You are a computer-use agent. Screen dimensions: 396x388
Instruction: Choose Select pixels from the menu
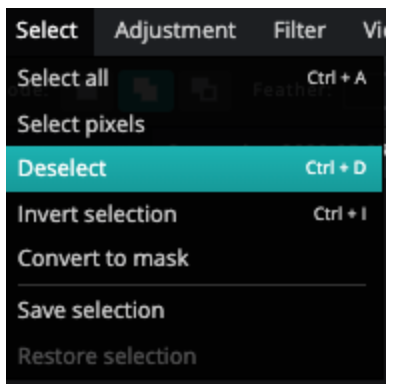(x=194, y=124)
